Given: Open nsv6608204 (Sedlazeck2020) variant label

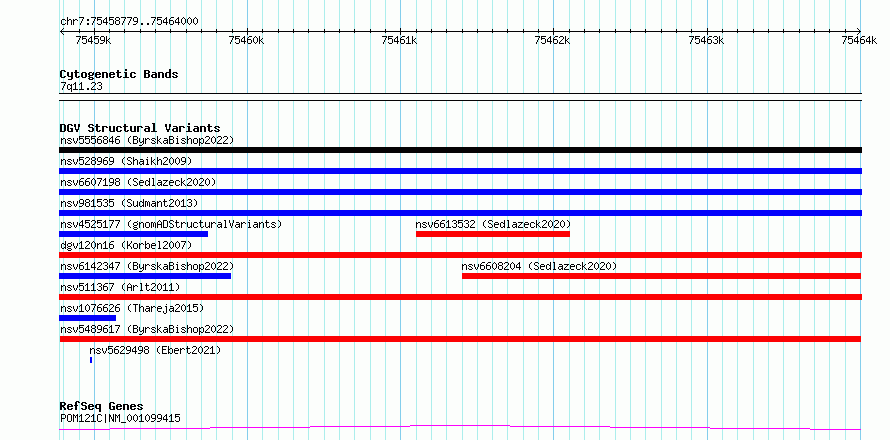Looking at the screenshot, I should pyautogui.click(x=539, y=266).
